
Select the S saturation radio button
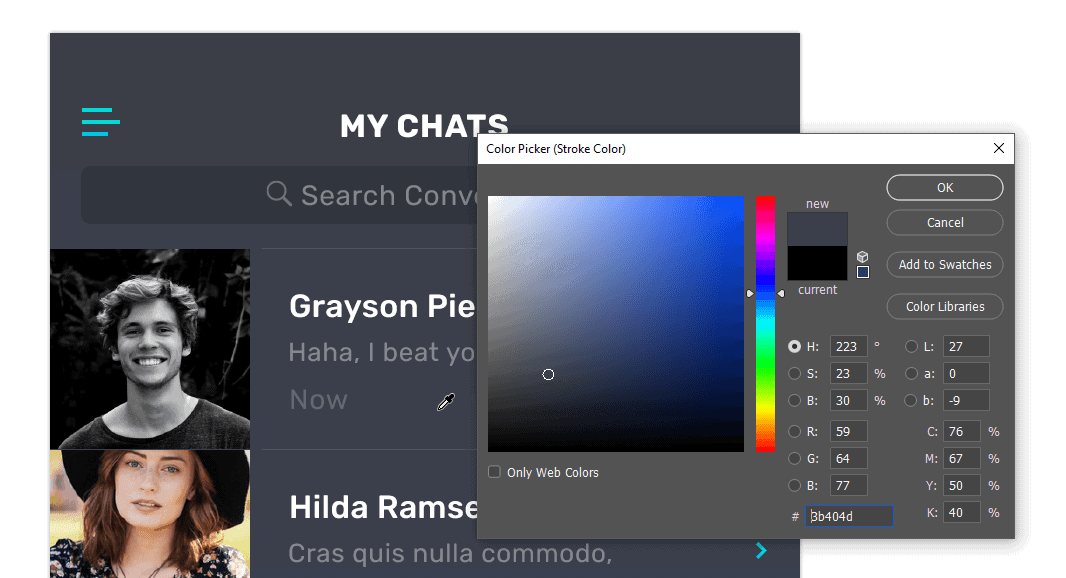[794, 373]
